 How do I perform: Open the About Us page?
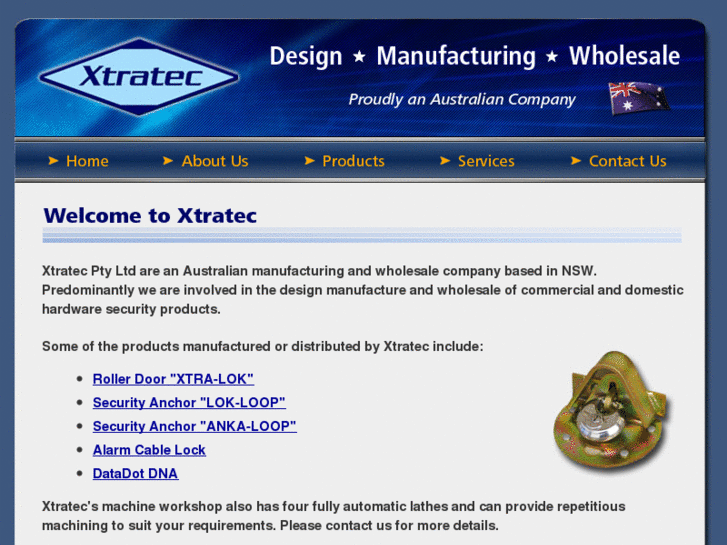click(x=215, y=161)
